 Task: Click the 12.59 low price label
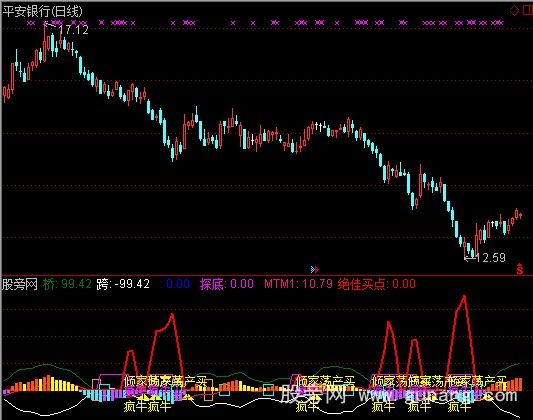pyautogui.click(x=491, y=258)
